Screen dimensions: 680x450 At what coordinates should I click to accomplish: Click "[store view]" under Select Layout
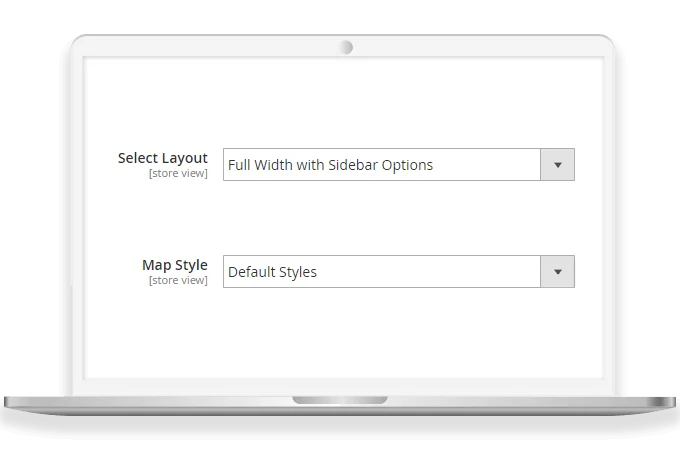[x=178, y=173]
